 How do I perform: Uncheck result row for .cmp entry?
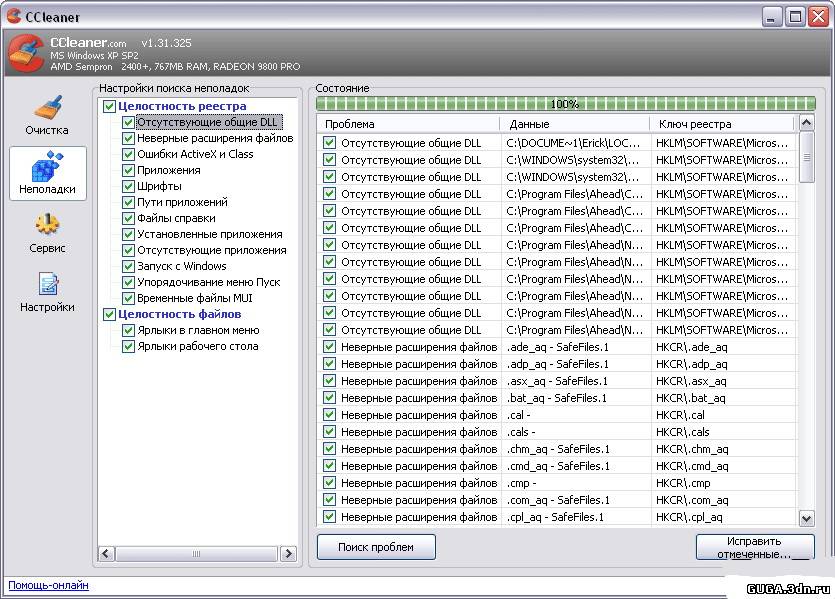click(x=330, y=483)
